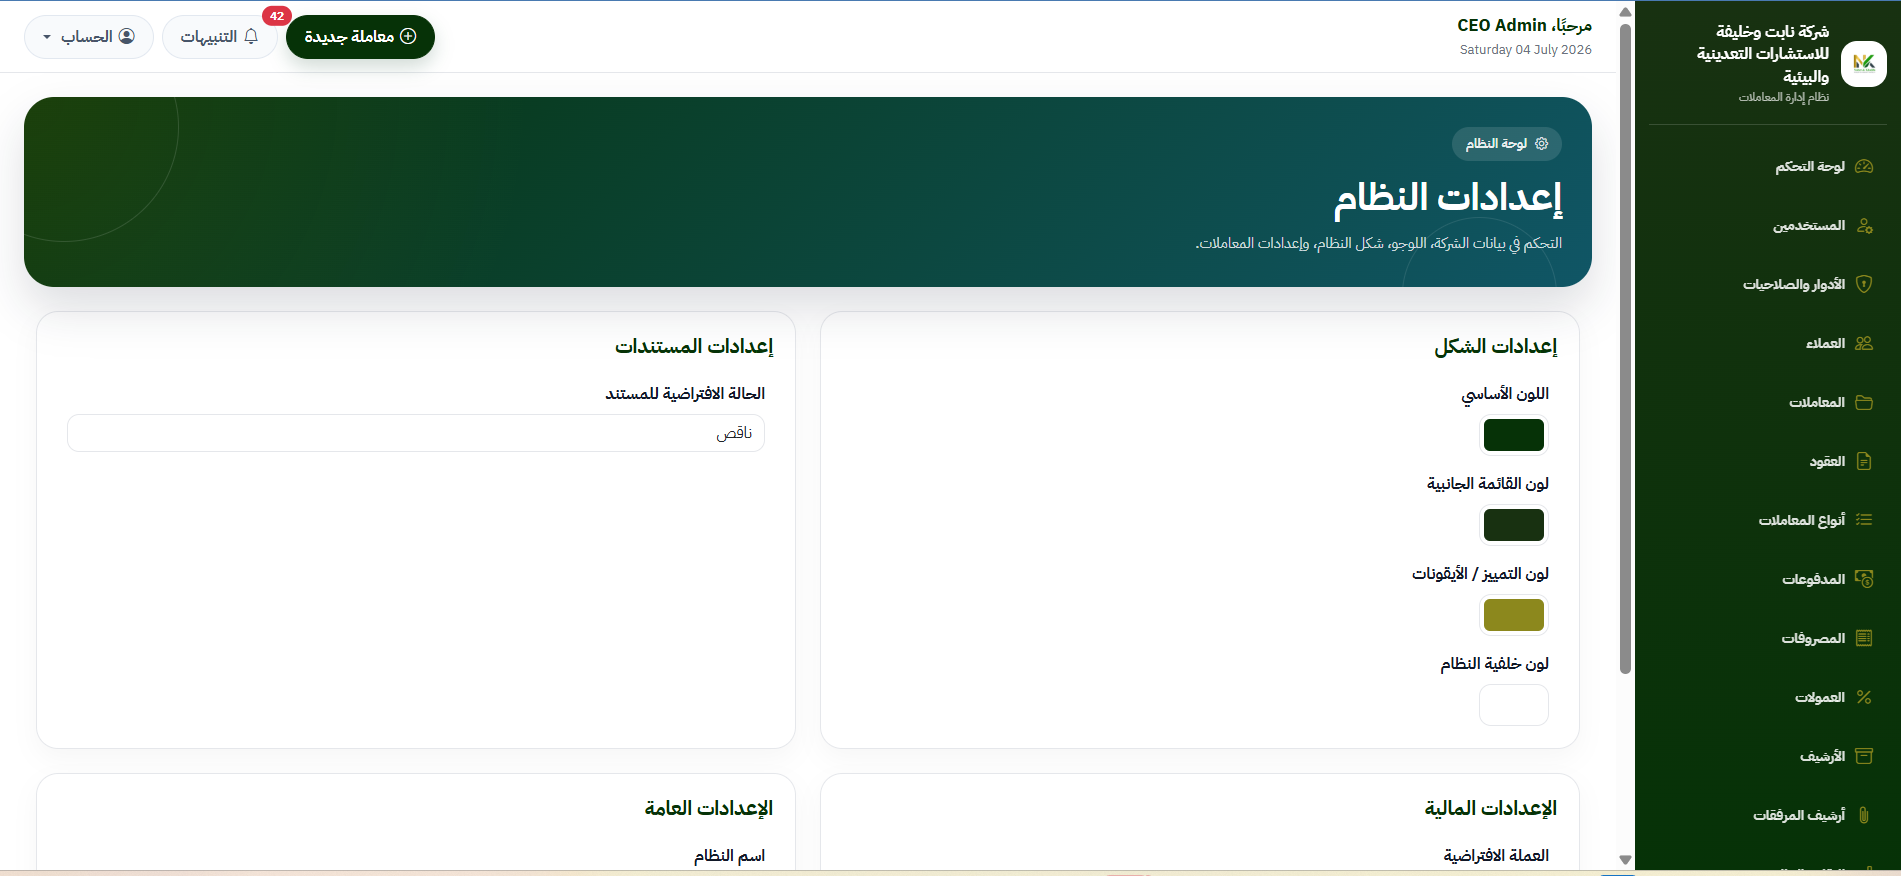Click معاملة جديدة new transaction button
Screen dimensions: 1901x876
[x=360, y=37]
